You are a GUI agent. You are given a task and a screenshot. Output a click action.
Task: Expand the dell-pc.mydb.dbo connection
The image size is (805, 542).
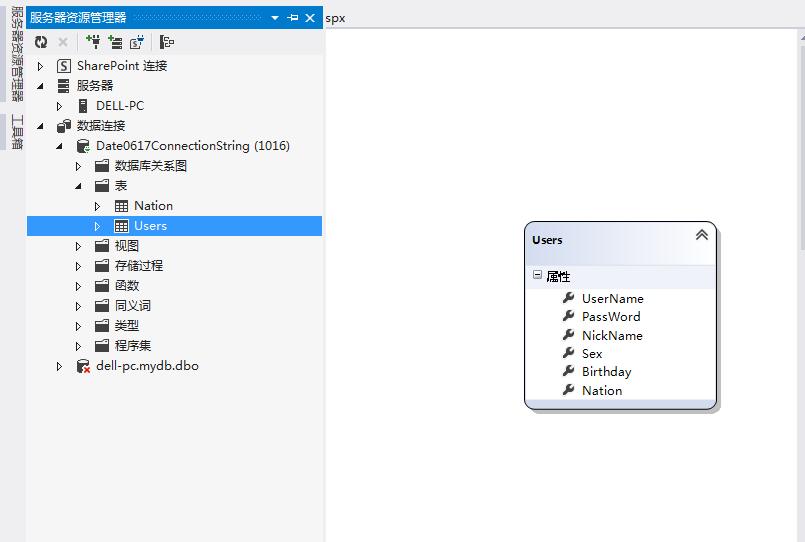[60, 366]
